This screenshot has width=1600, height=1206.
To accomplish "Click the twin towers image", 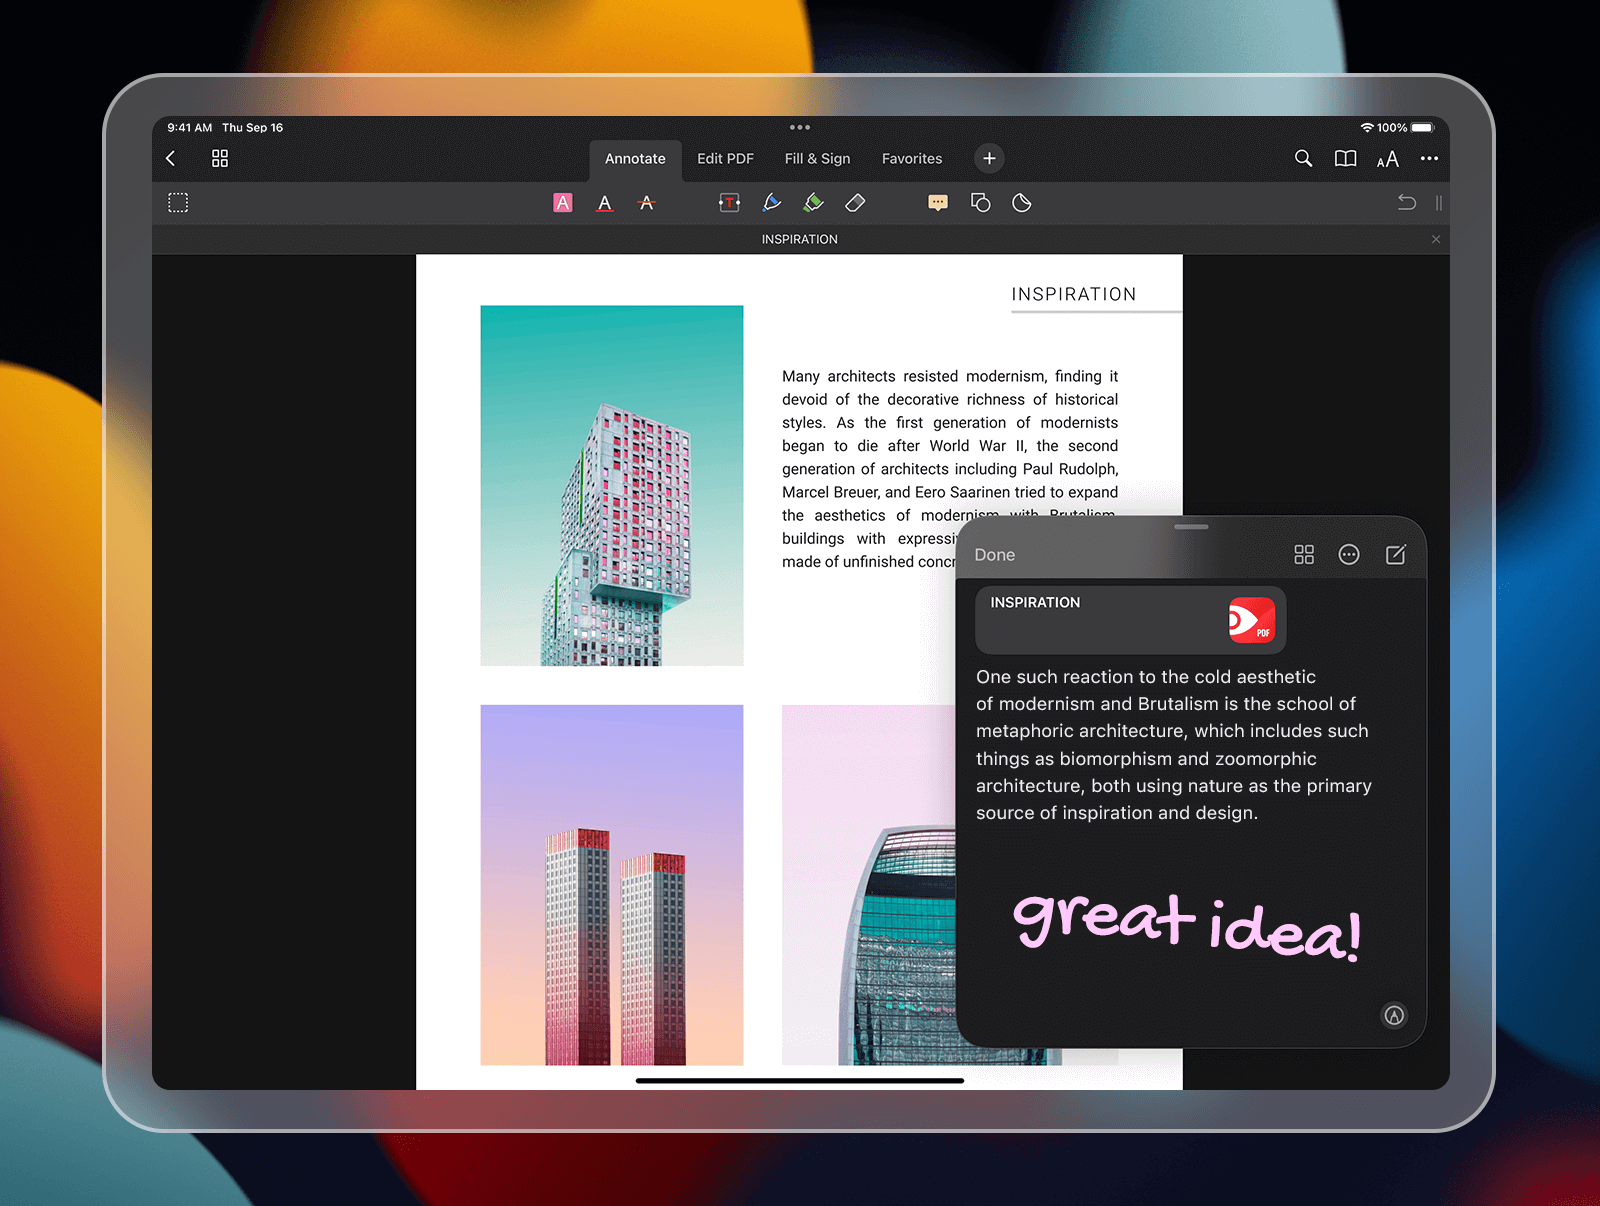I will click(x=612, y=885).
